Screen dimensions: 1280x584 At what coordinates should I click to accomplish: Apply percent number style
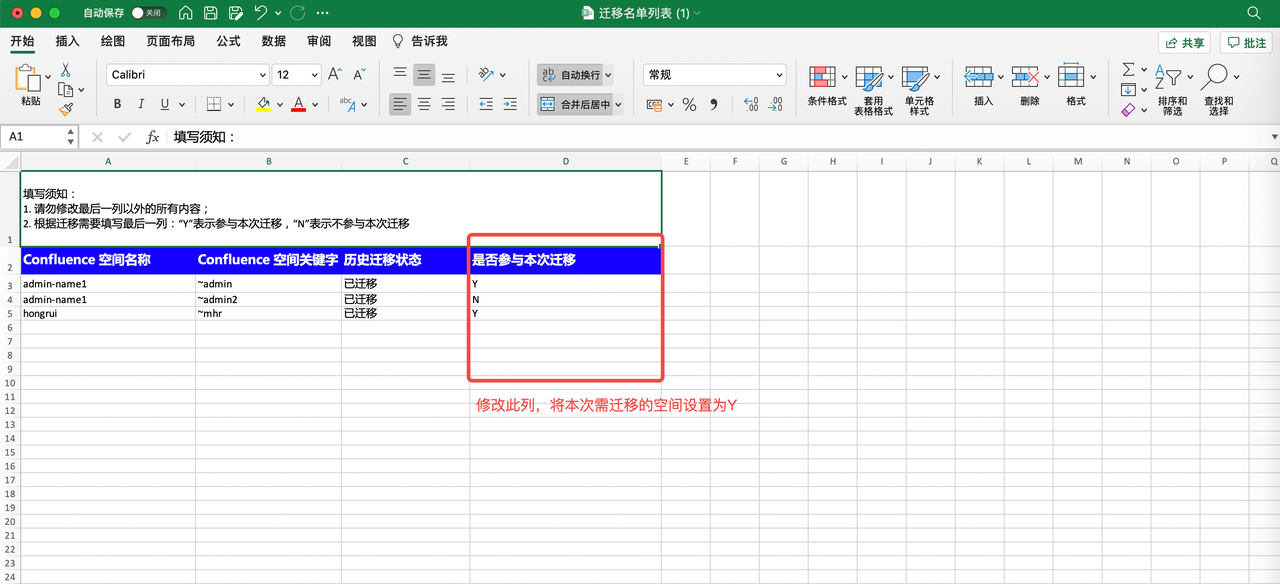tap(689, 104)
